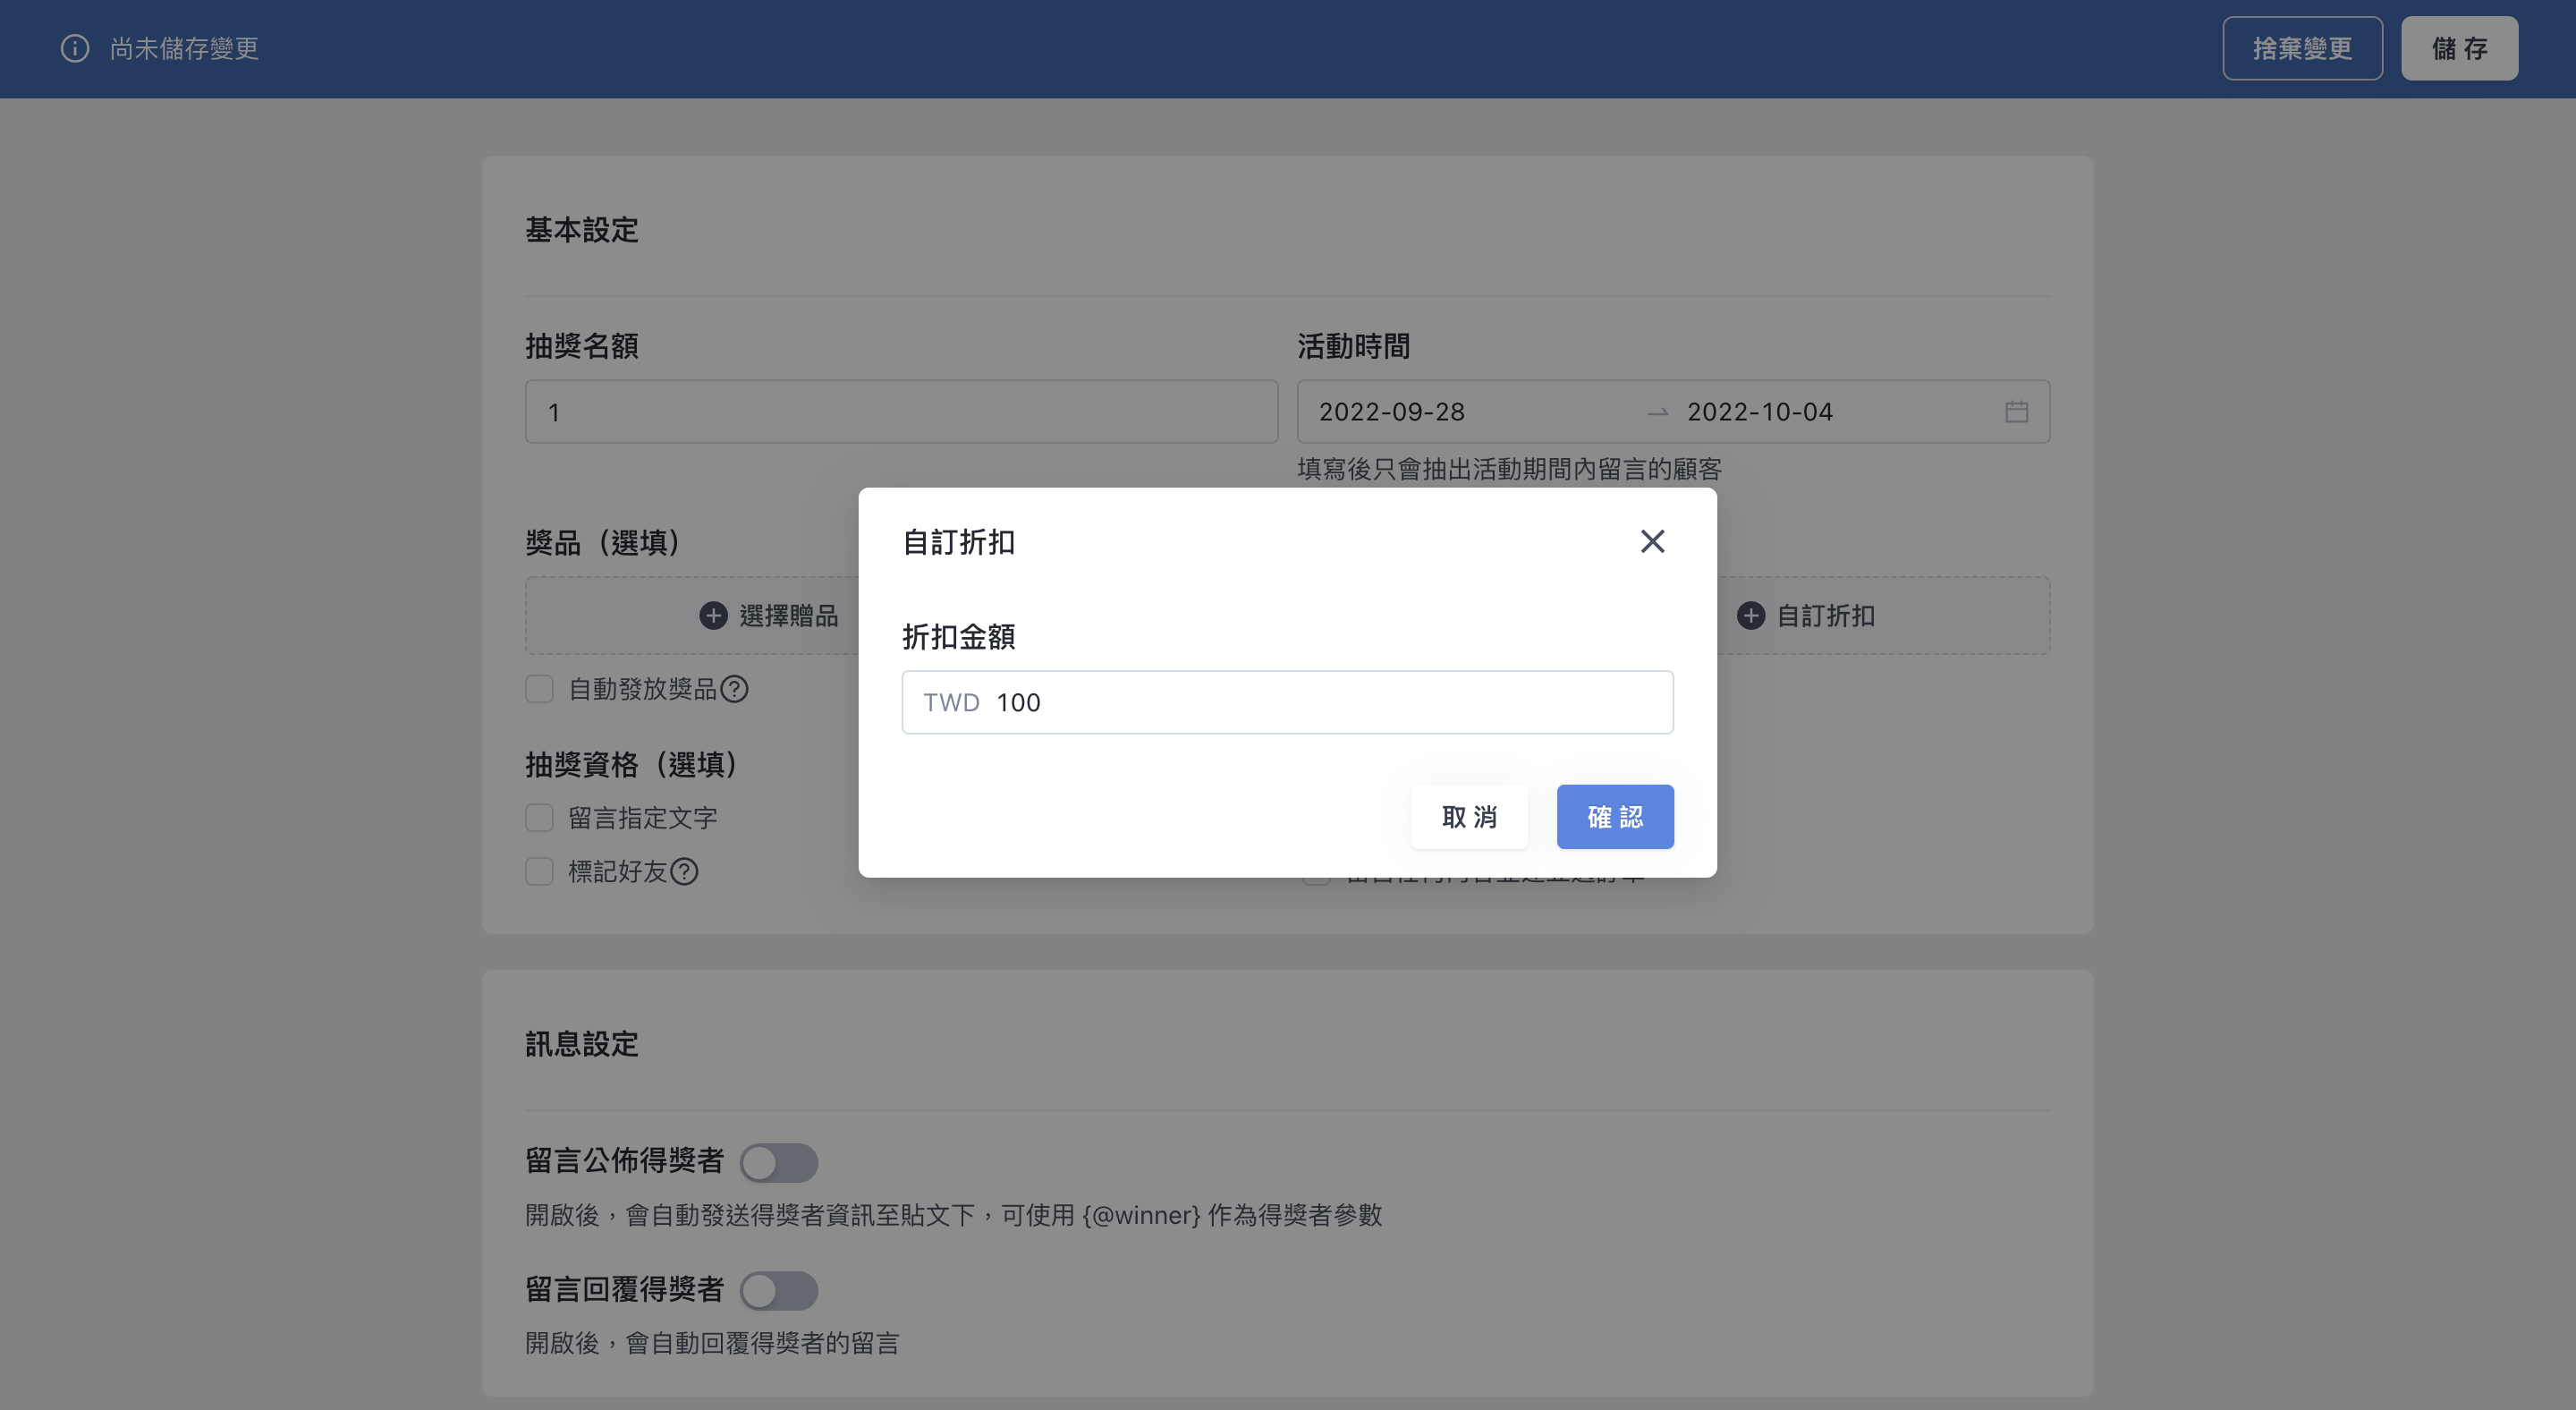Click the 訊息設定 heading

pyautogui.click(x=581, y=1044)
